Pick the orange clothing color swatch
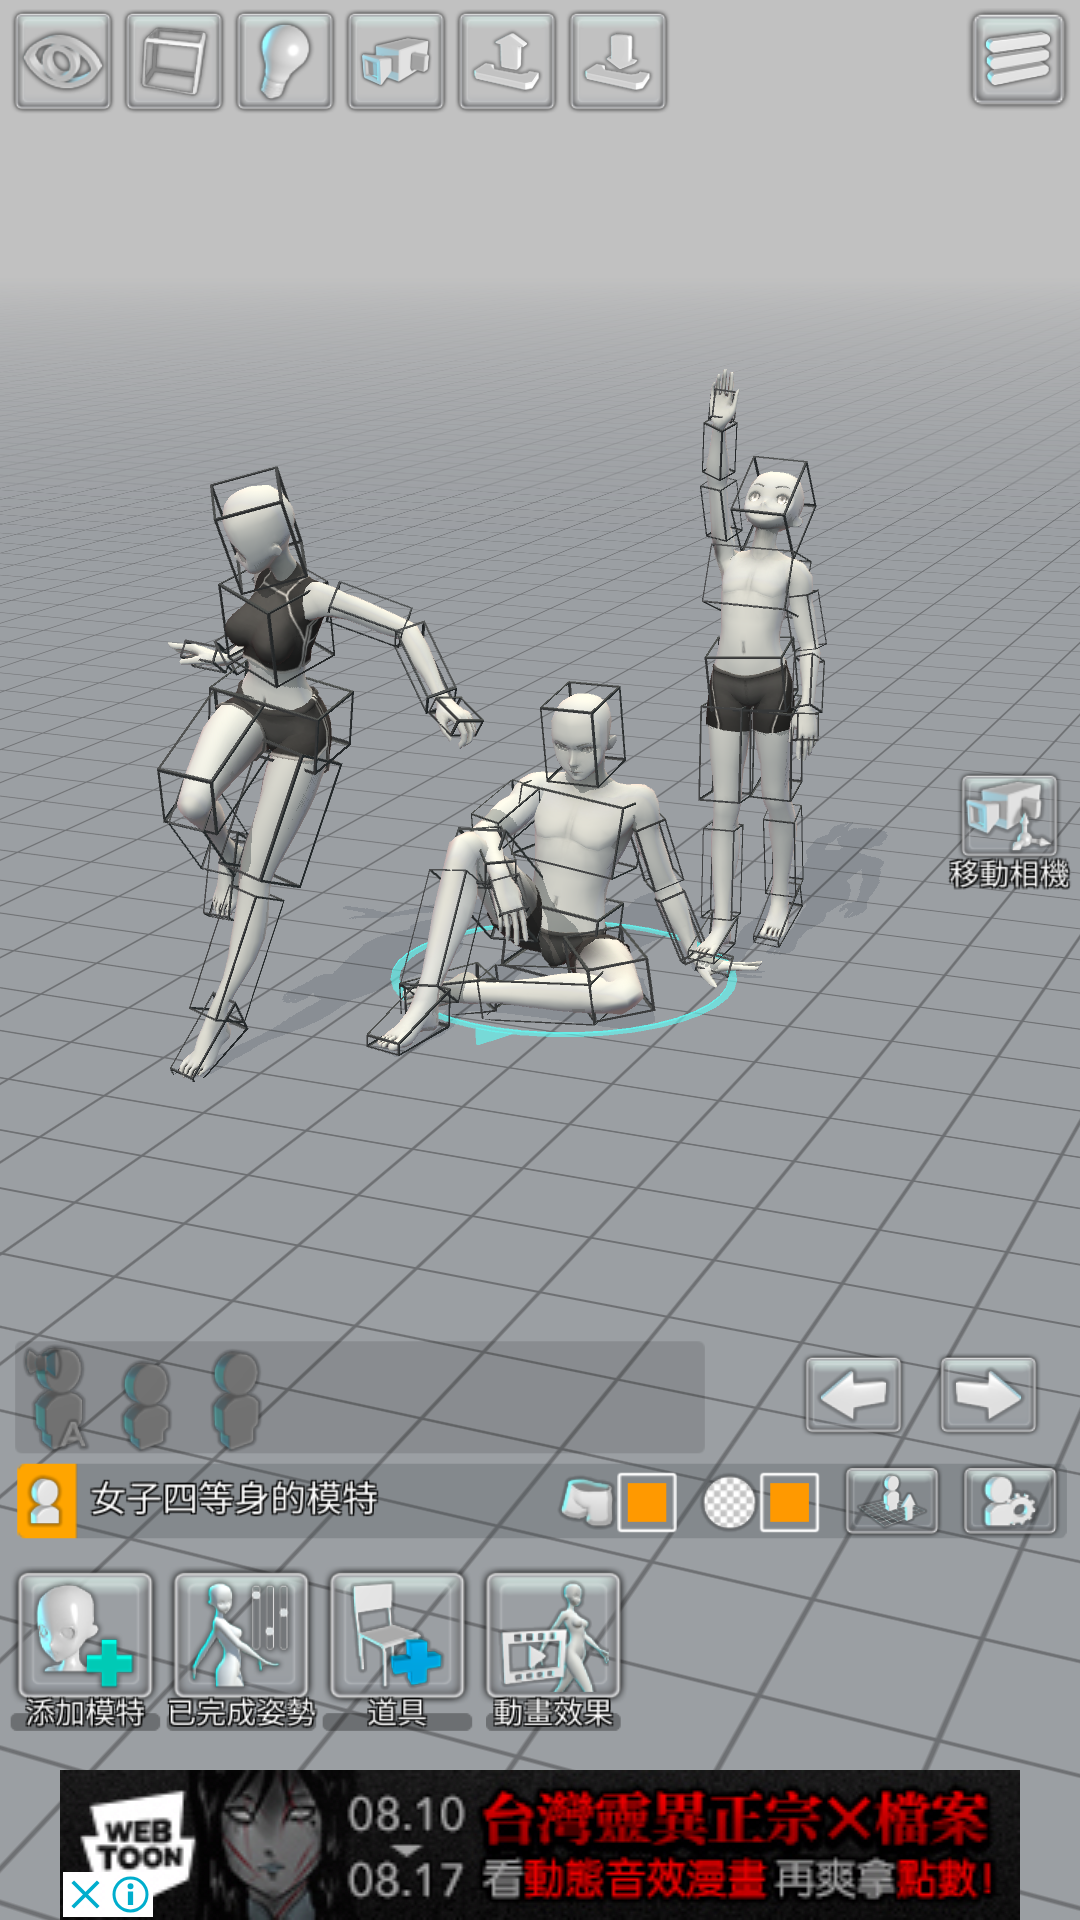Screen dimensions: 1080x1920 coord(647,1502)
